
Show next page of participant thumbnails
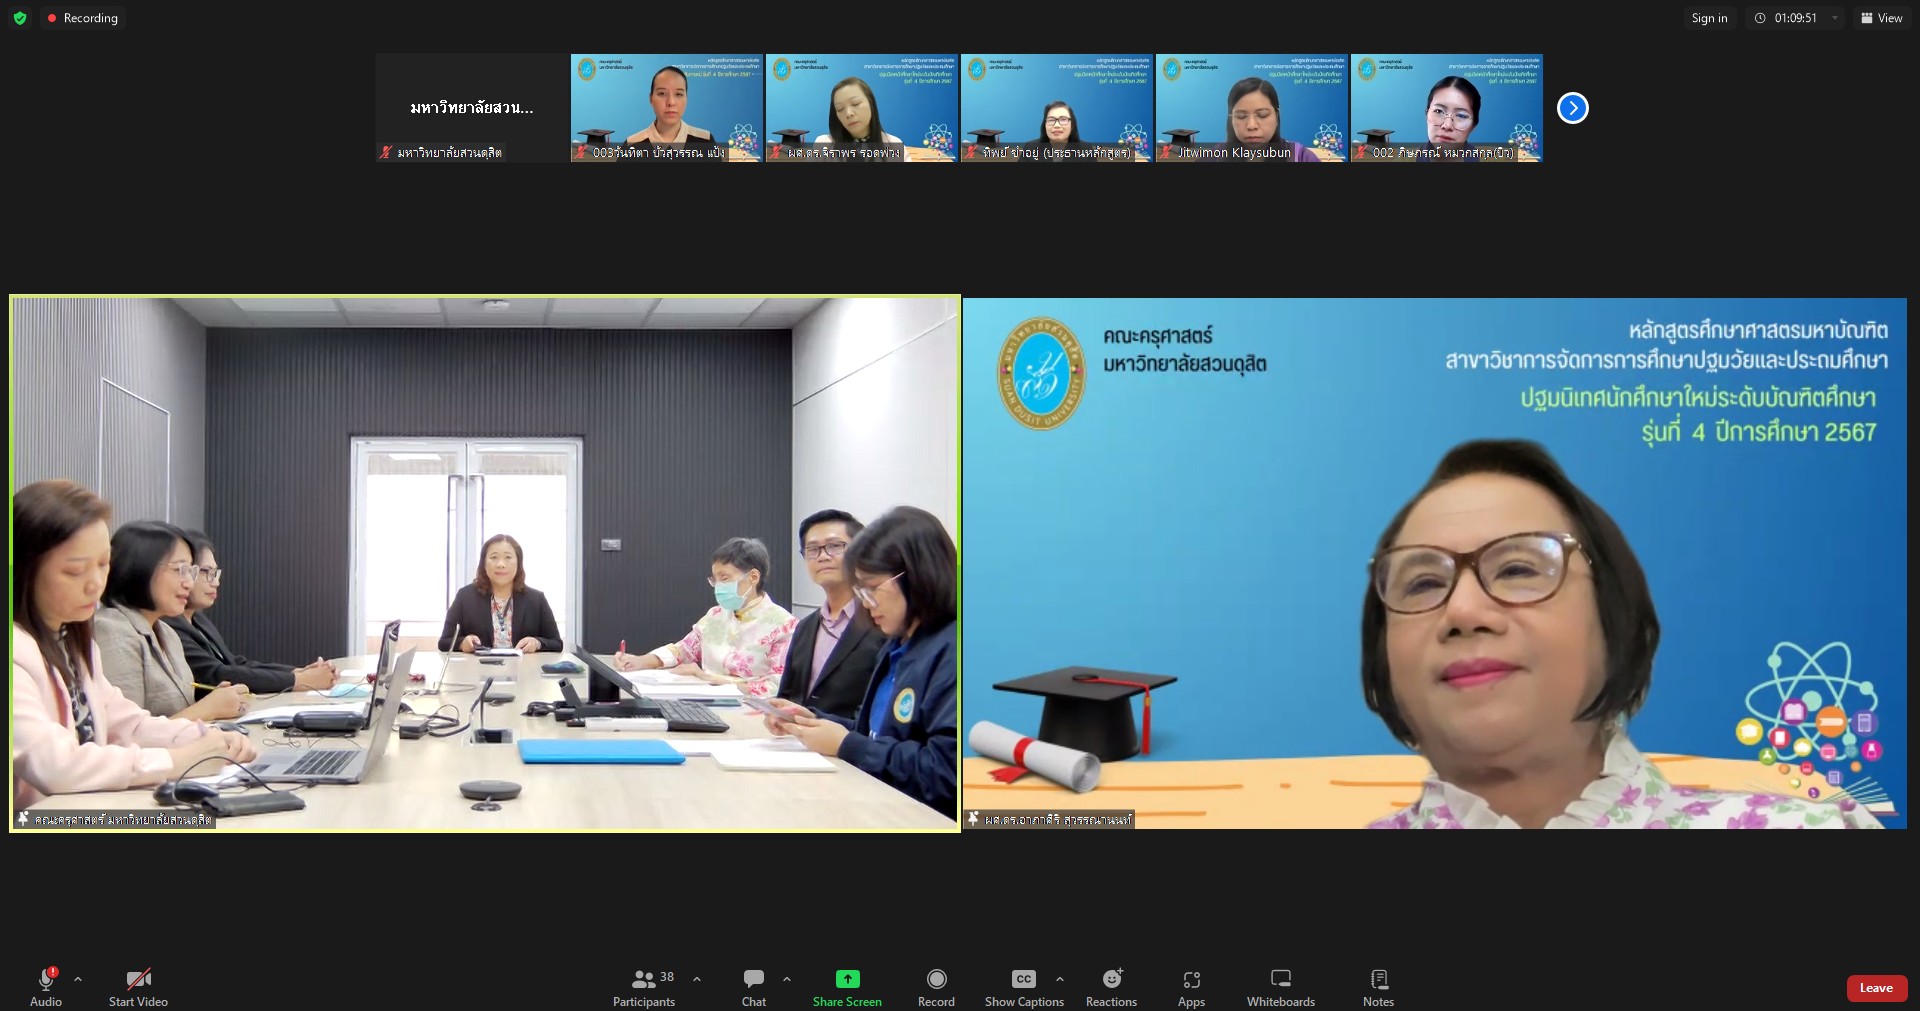click(x=1572, y=108)
